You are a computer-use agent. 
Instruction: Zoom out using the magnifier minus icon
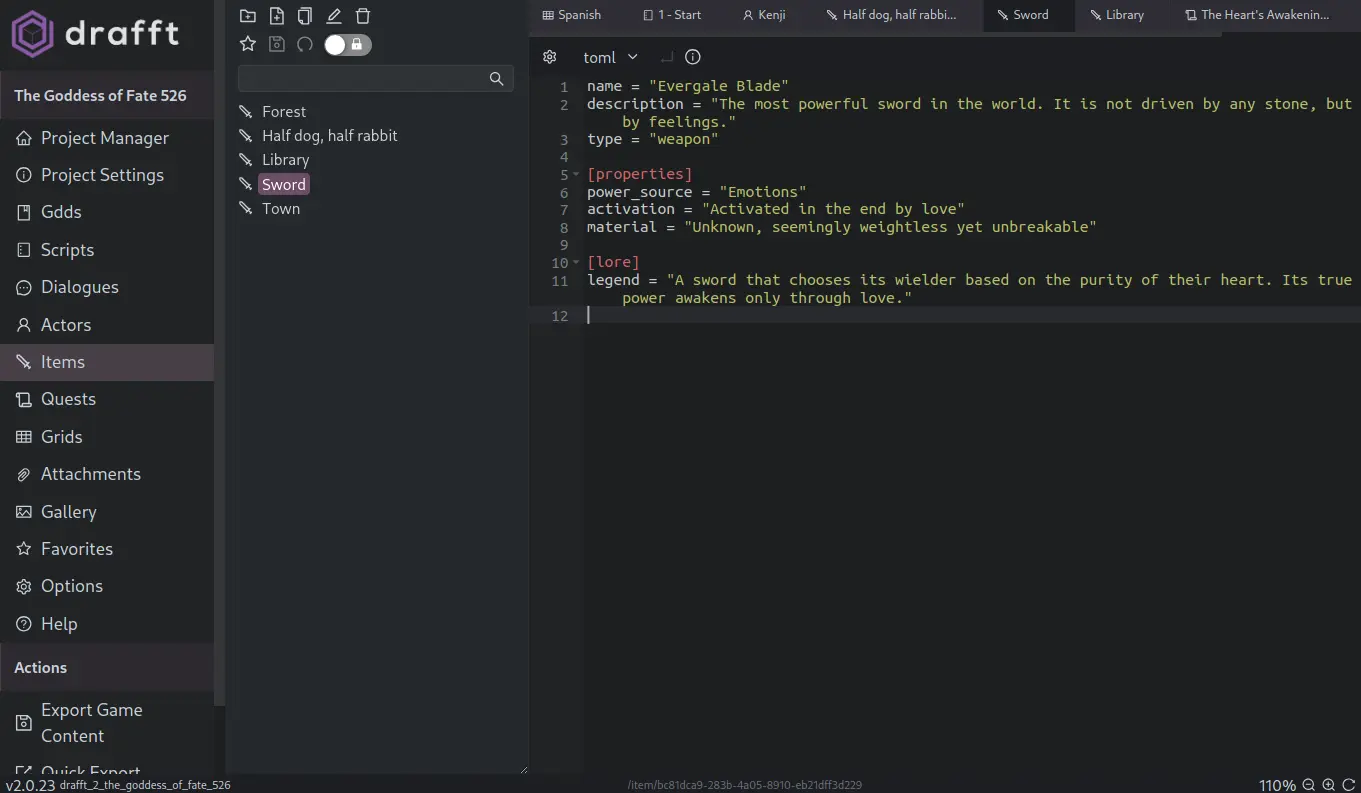1308,785
